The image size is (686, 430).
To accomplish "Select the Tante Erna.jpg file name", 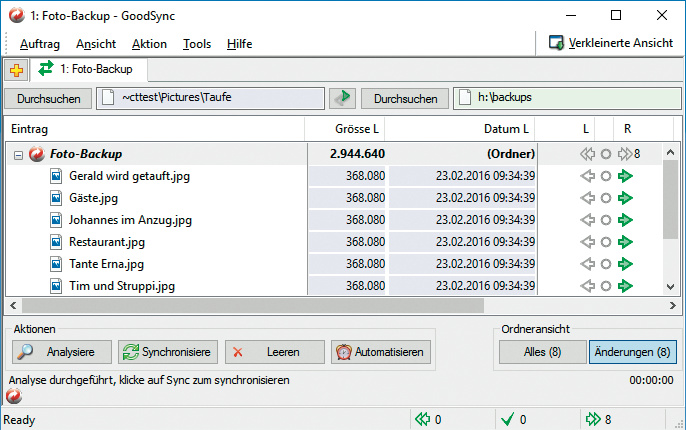I will point(106,264).
